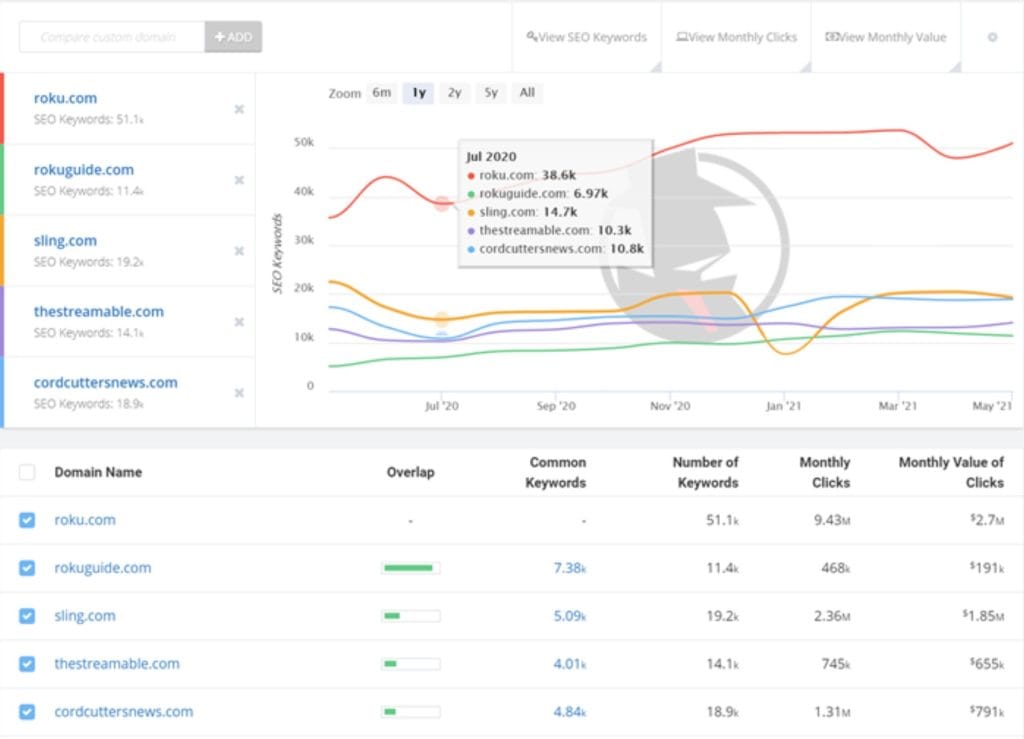Open cordcuttersnews.com link in sidebar list
Image resolution: width=1024 pixels, height=739 pixels.
click(105, 383)
